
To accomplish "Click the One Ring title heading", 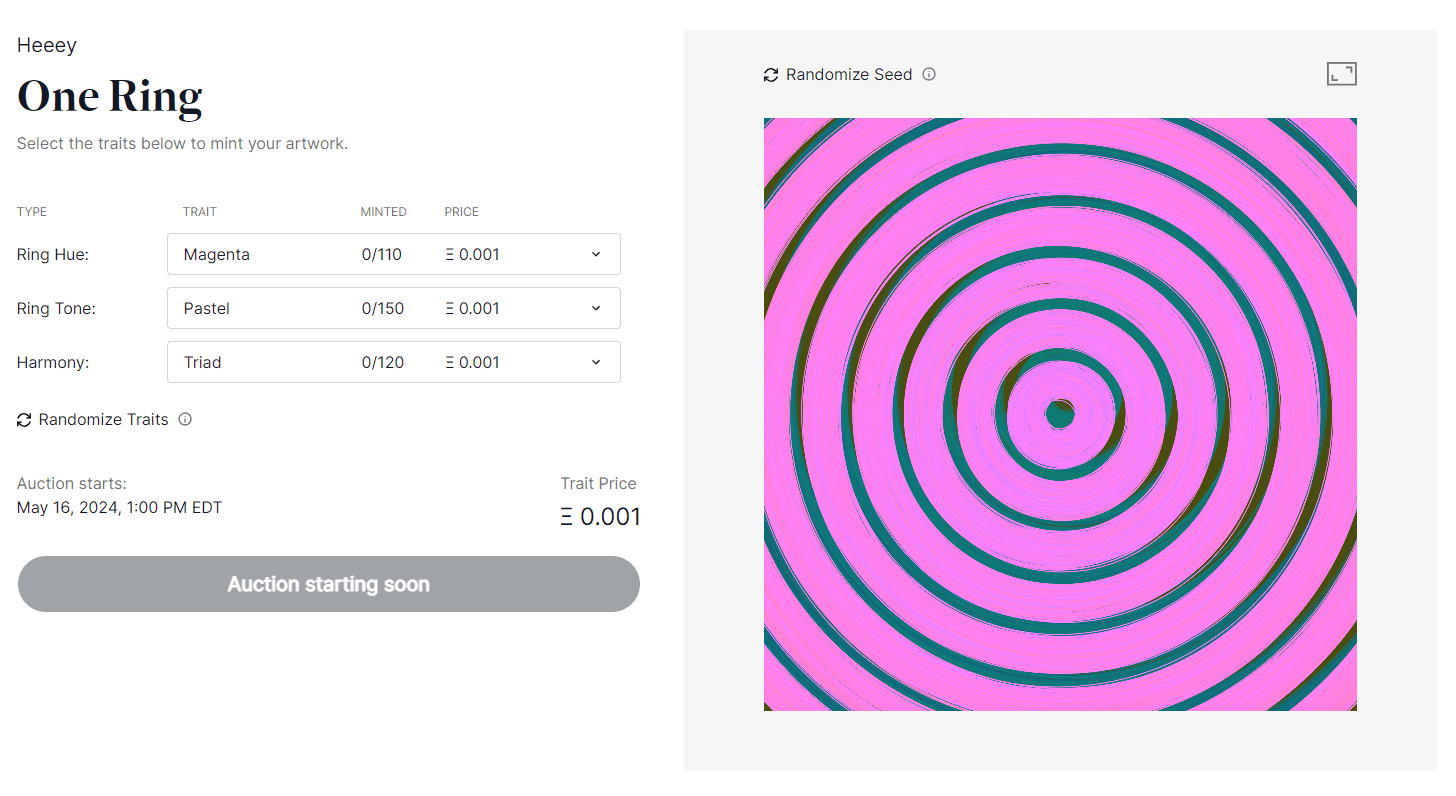I will 110,96.
